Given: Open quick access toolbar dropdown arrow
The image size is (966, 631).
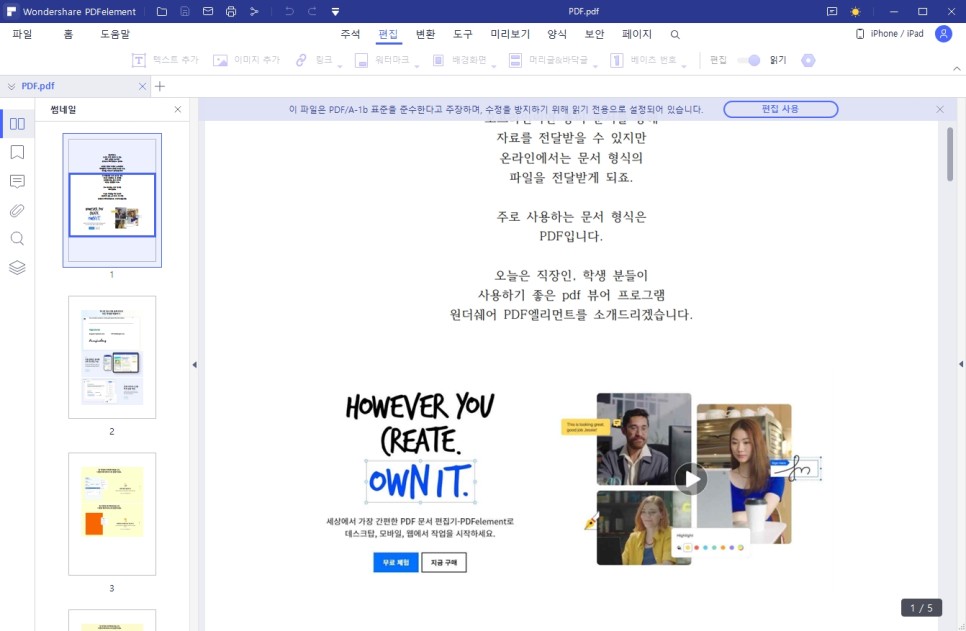Looking at the screenshot, I should click(335, 11).
